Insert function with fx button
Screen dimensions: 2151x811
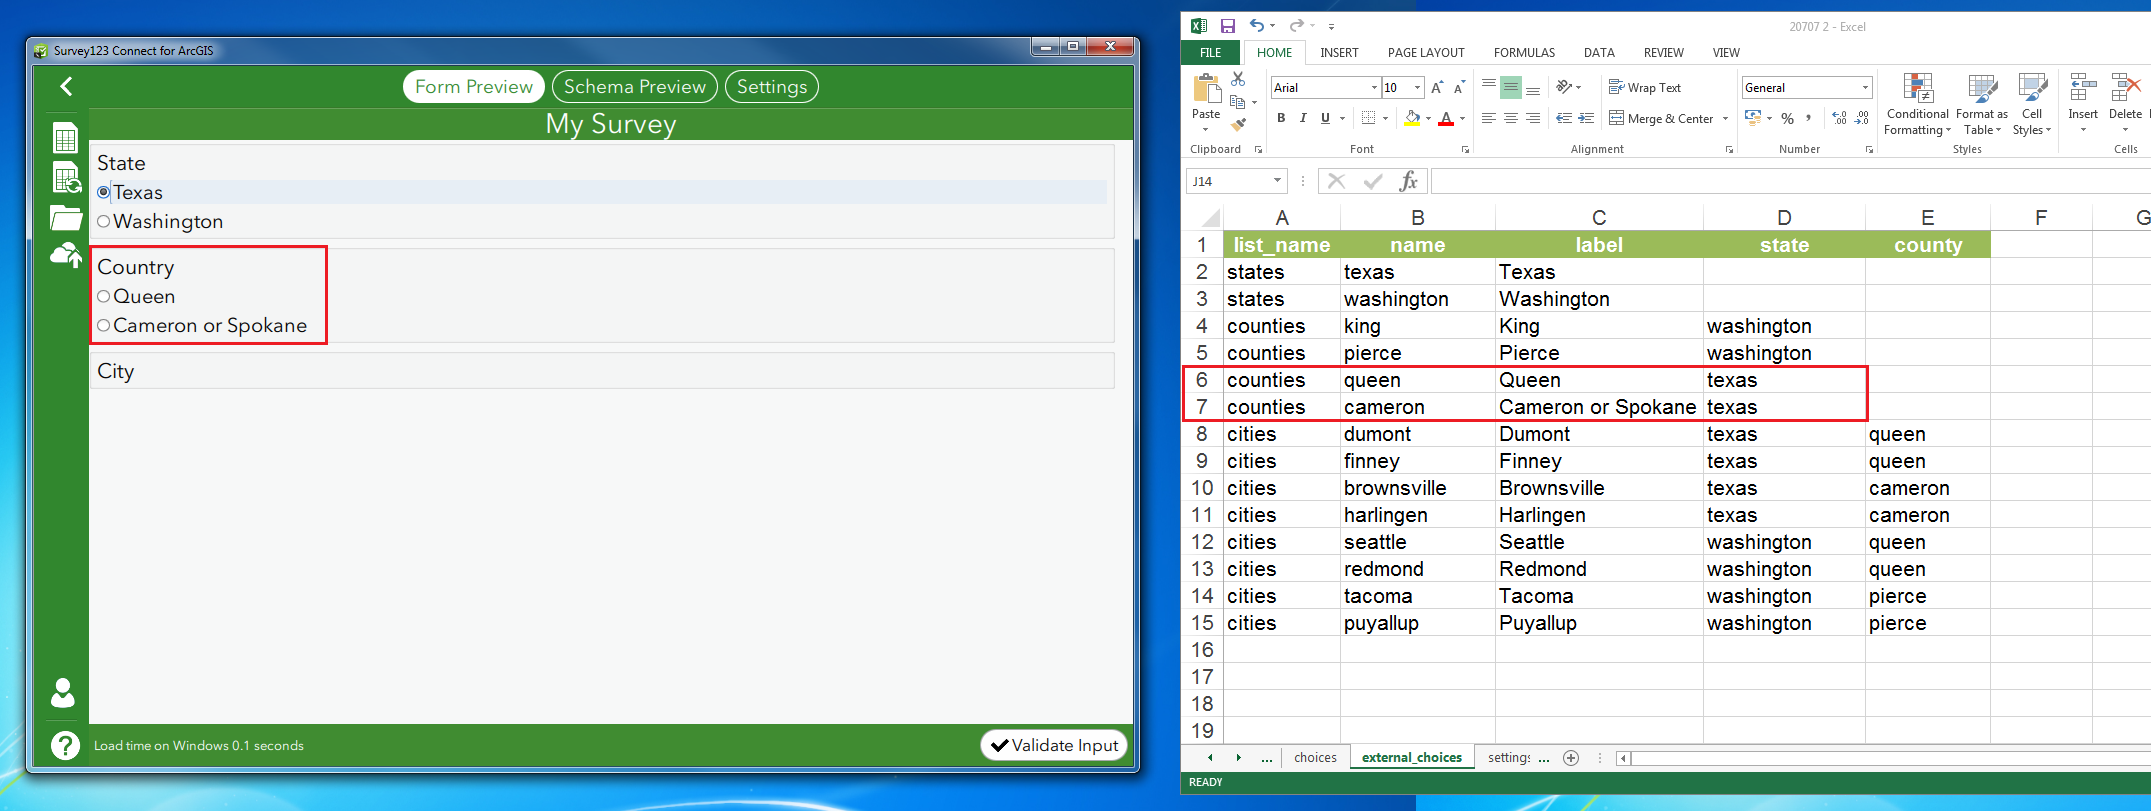[1408, 181]
